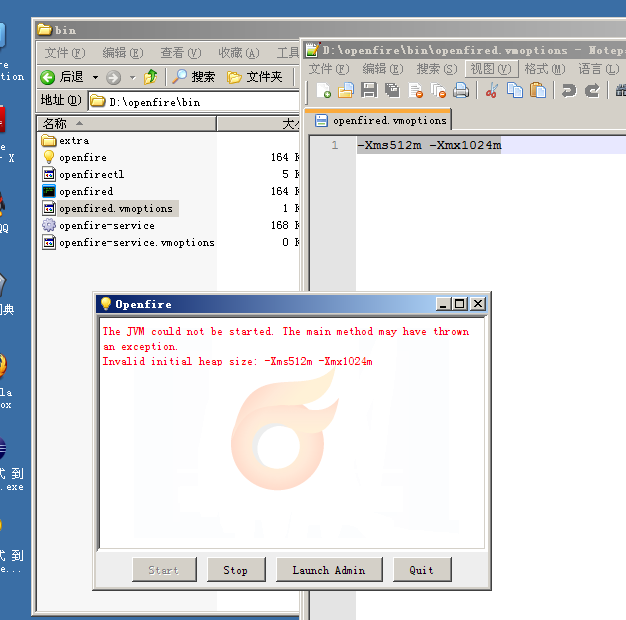
Task: Click the Save All icon in Notepad++
Action: pos(392,90)
